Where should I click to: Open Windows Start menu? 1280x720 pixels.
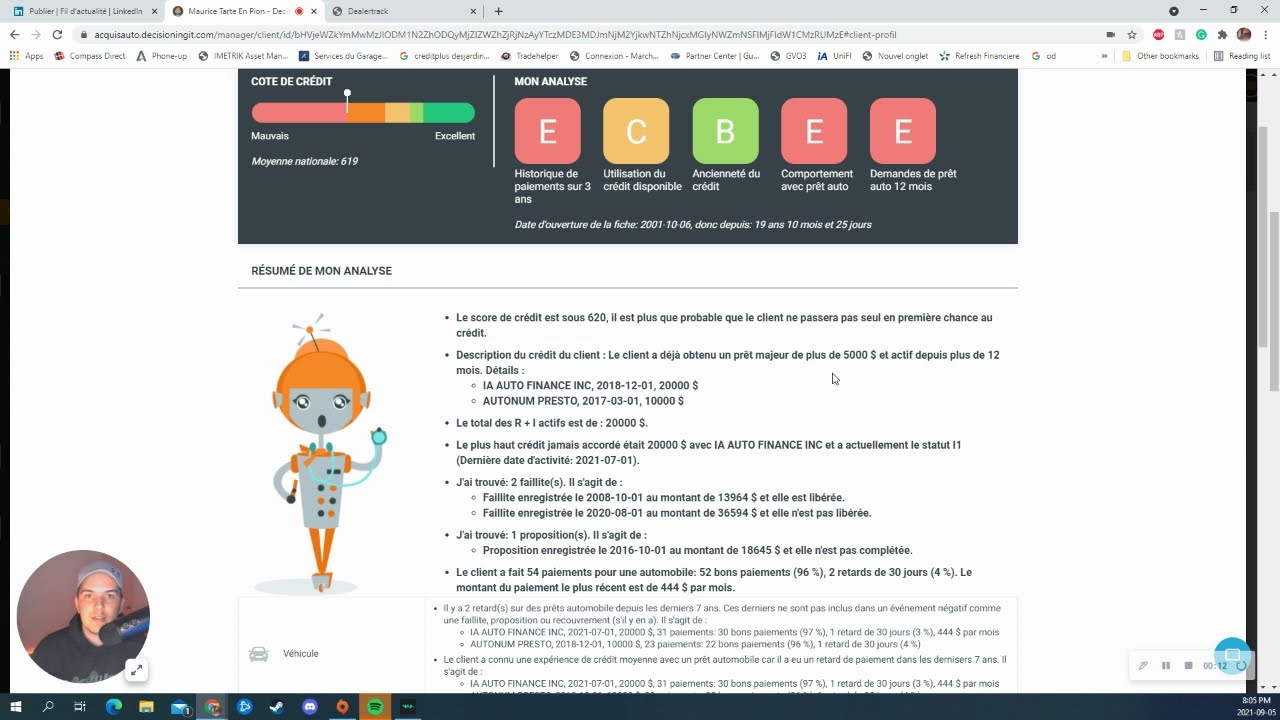pos(18,707)
